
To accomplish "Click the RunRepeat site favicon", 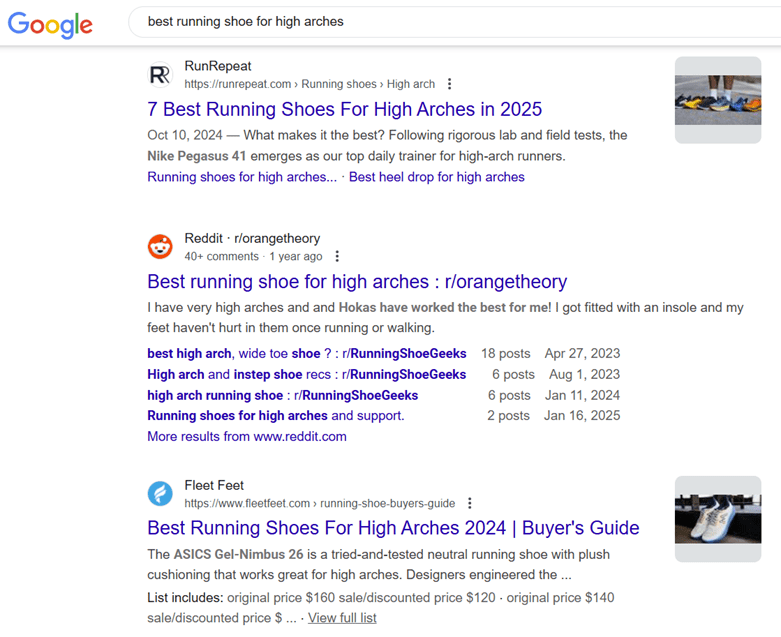I will point(160,75).
